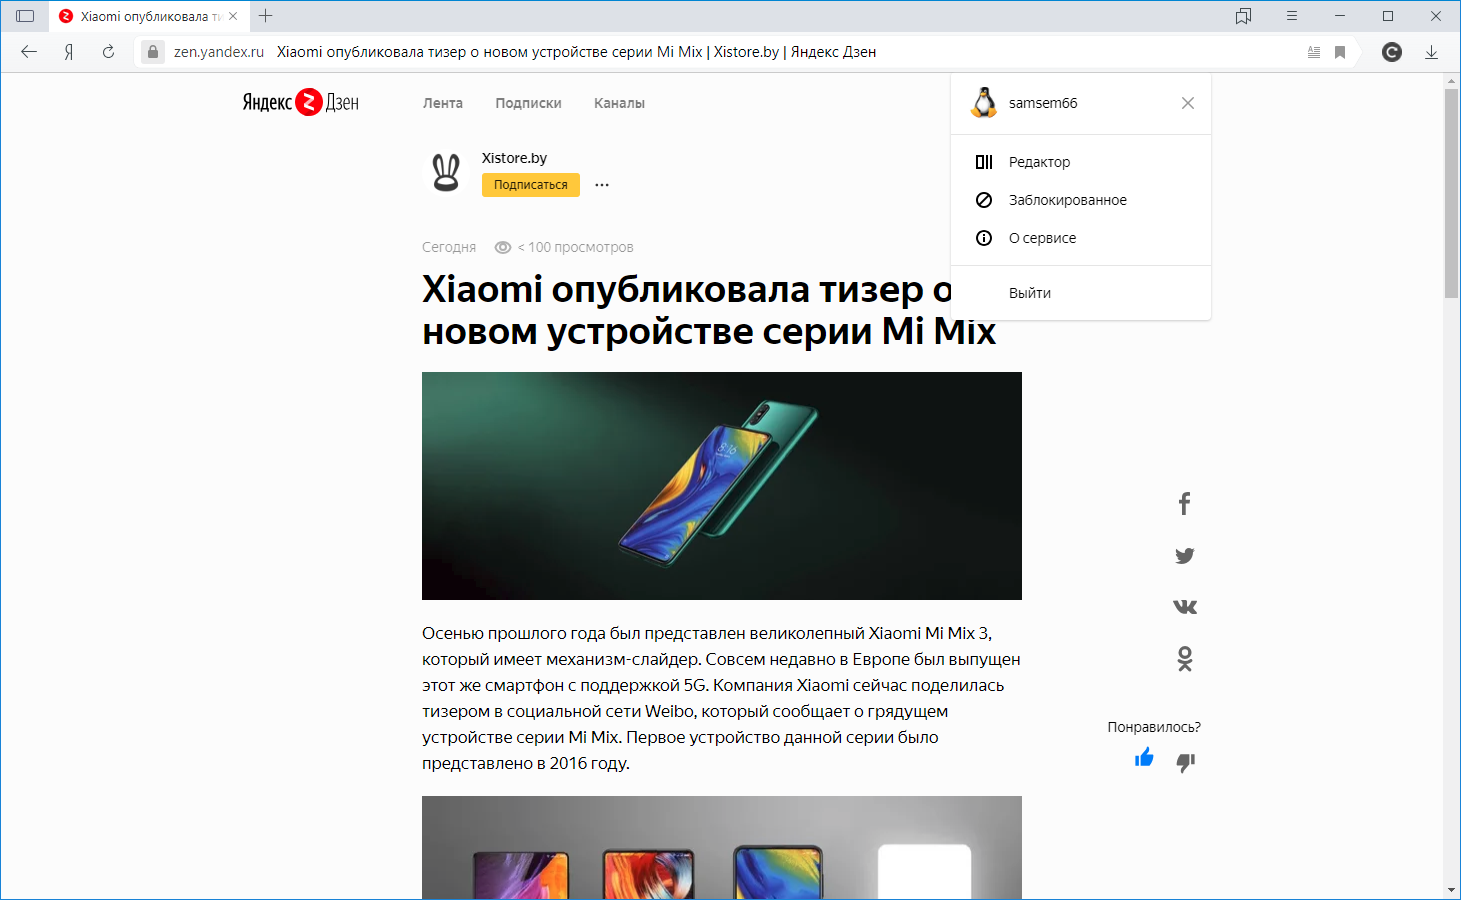Image resolution: width=1461 pixels, height=900 pixels.
Task: Dislike the article with thumbs down
Action: point(1186,762)
